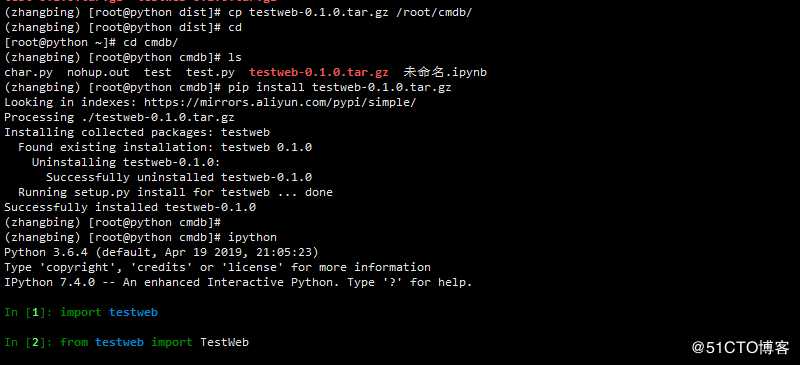Click the empty '(zhangbing) [root@python cmdb]#' prompt line
Screen dimensions: 800x365
[112, 223]
